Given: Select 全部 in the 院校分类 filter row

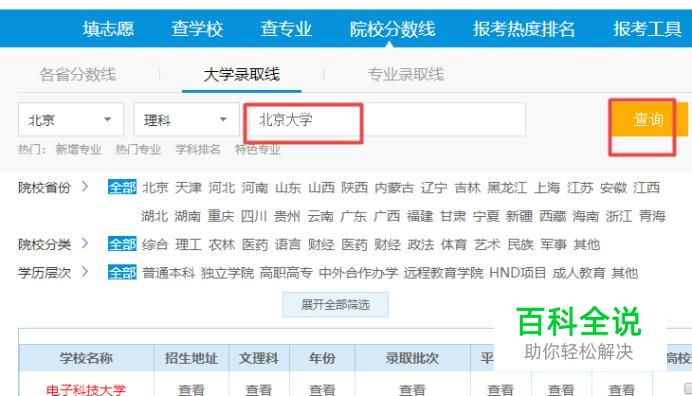Looking at the screenshot, I should coord(122,244).
